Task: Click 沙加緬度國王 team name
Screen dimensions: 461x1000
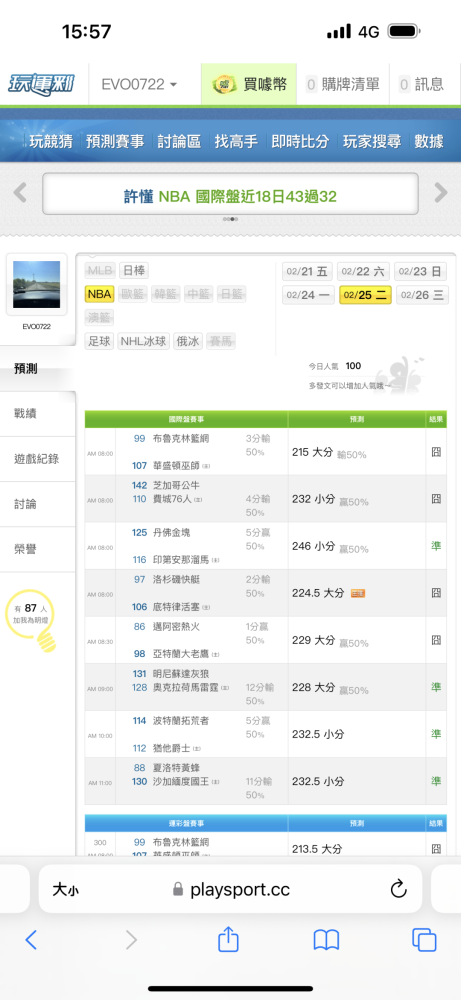Action: (181, 782)
